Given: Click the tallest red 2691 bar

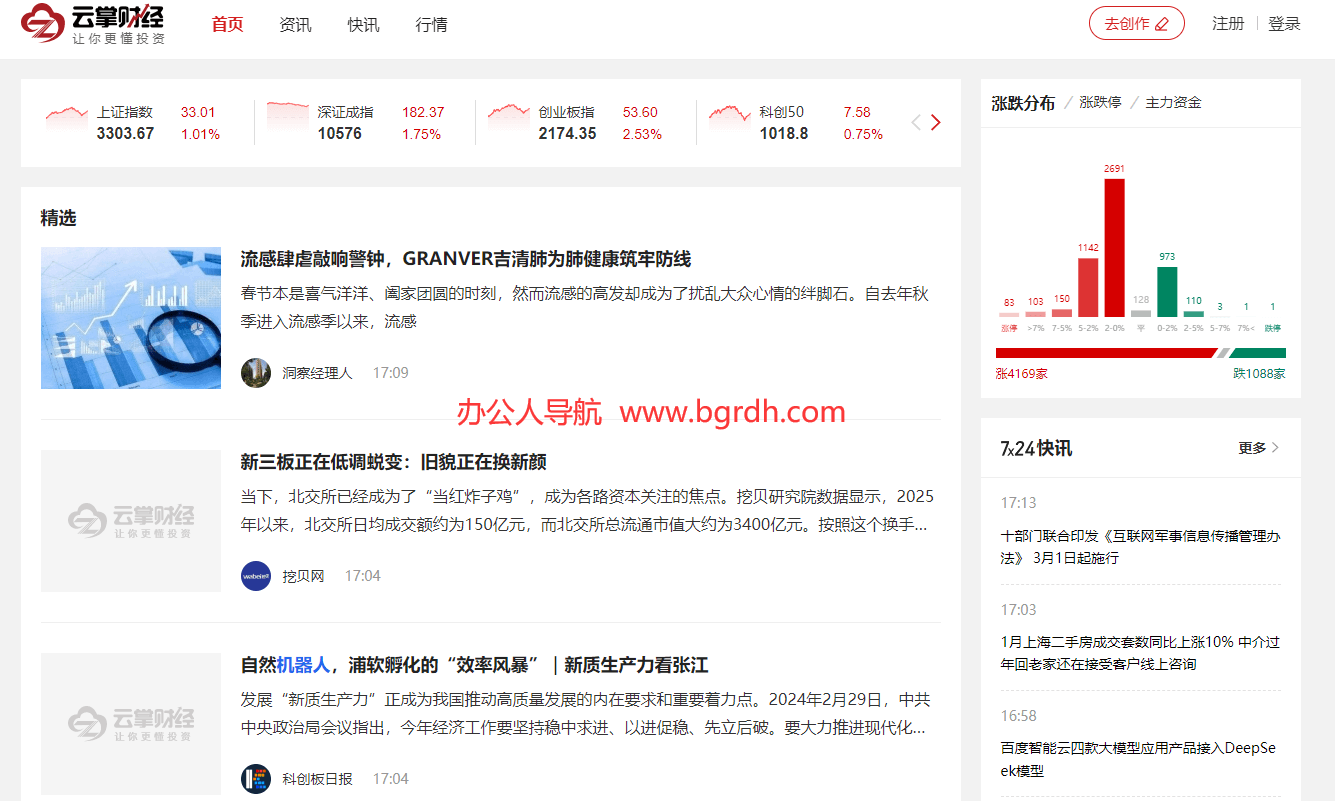Looking at the screenshot, I should point(1114,247).
